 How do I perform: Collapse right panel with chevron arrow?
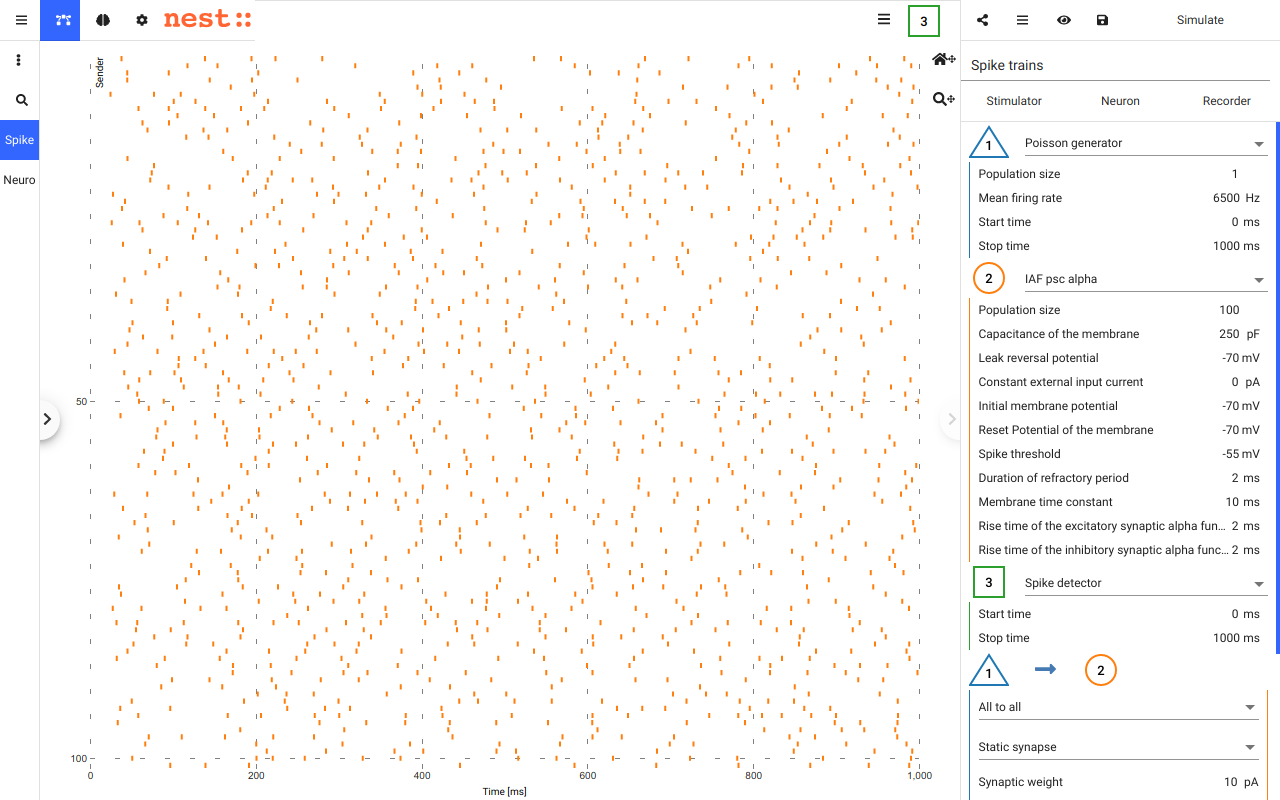[x=952, y=419]
